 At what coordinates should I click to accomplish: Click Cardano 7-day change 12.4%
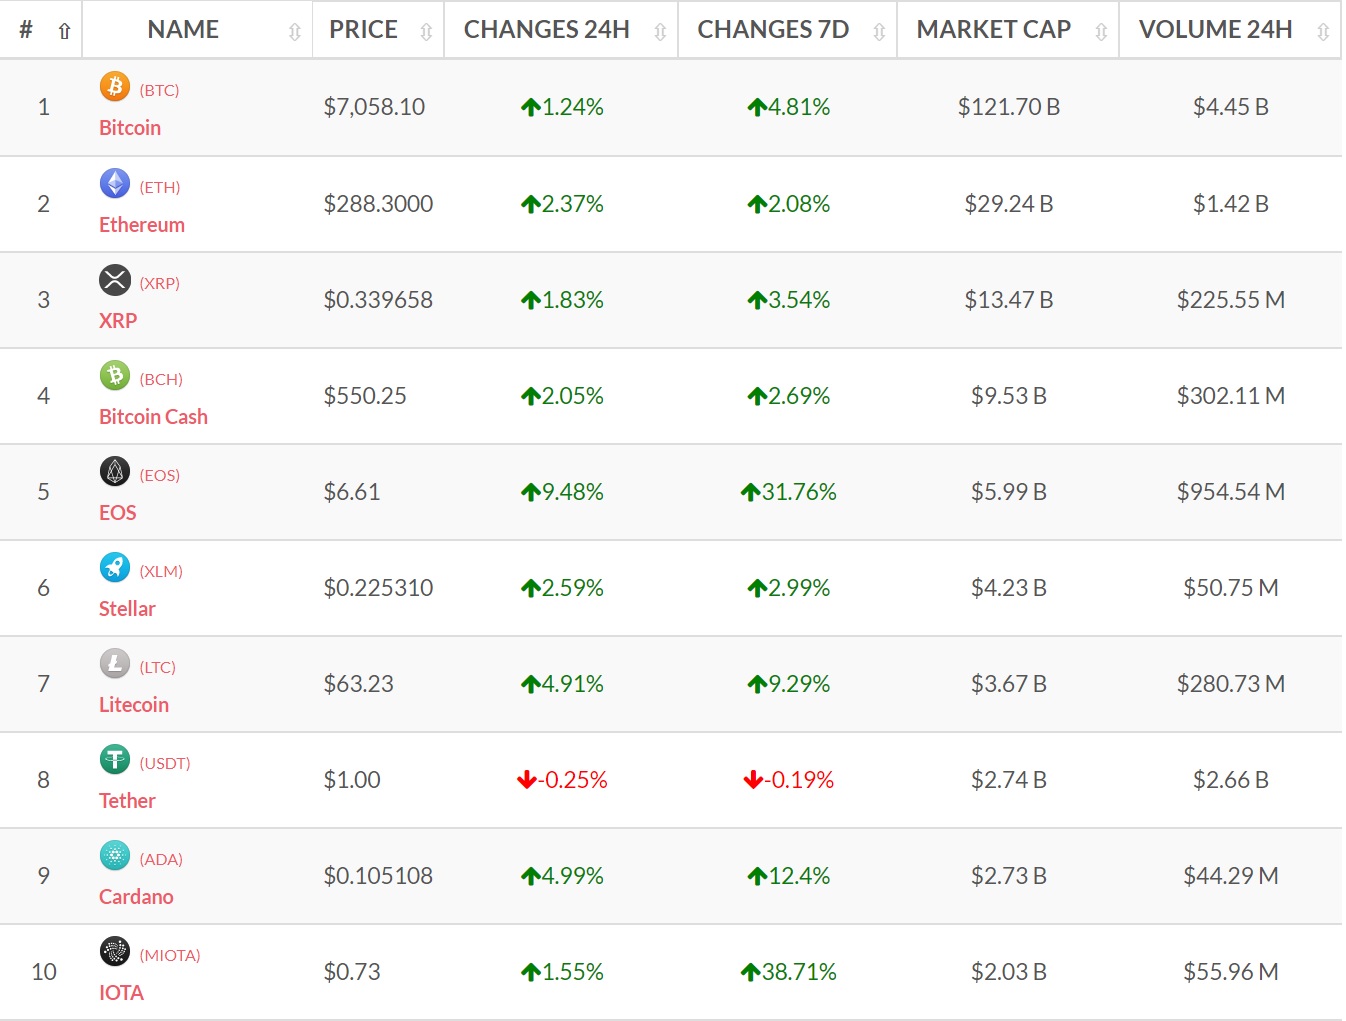[x=788, y=876]
